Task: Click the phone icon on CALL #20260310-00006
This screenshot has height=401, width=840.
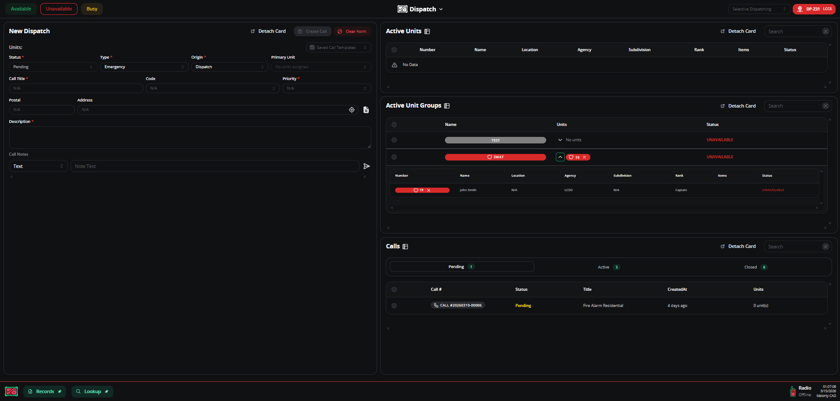Action: [436, 305]
